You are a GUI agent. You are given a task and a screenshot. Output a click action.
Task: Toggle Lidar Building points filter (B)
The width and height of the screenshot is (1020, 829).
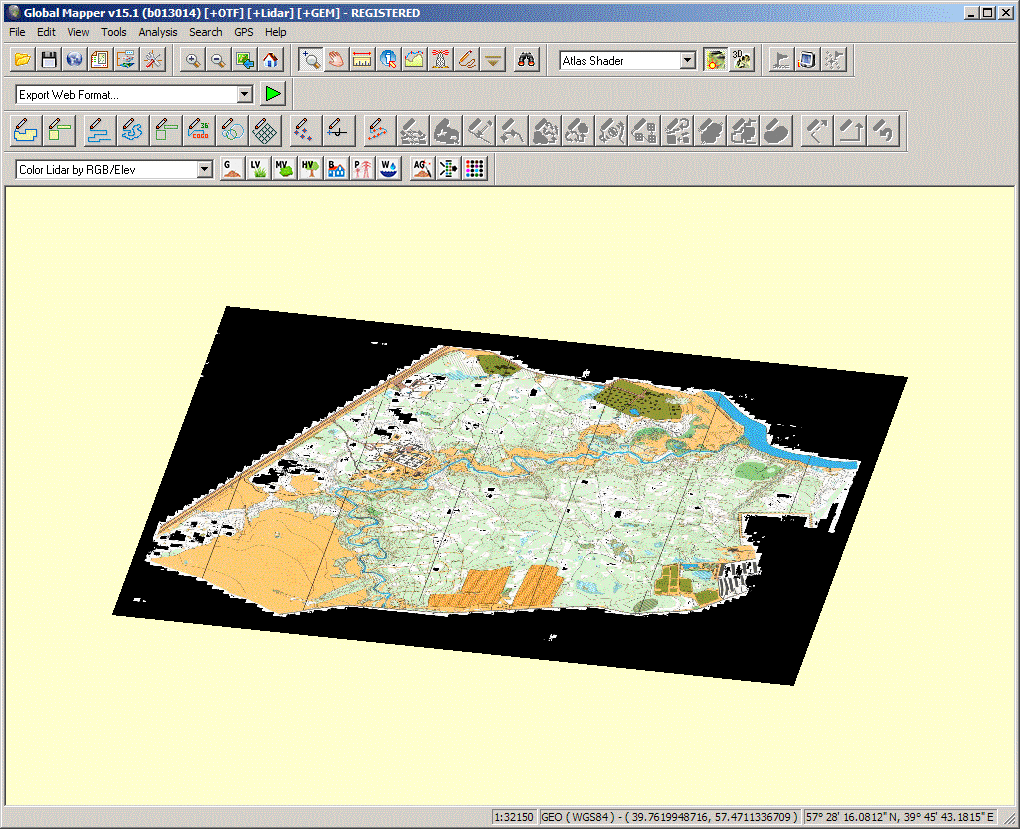point(337,169)
